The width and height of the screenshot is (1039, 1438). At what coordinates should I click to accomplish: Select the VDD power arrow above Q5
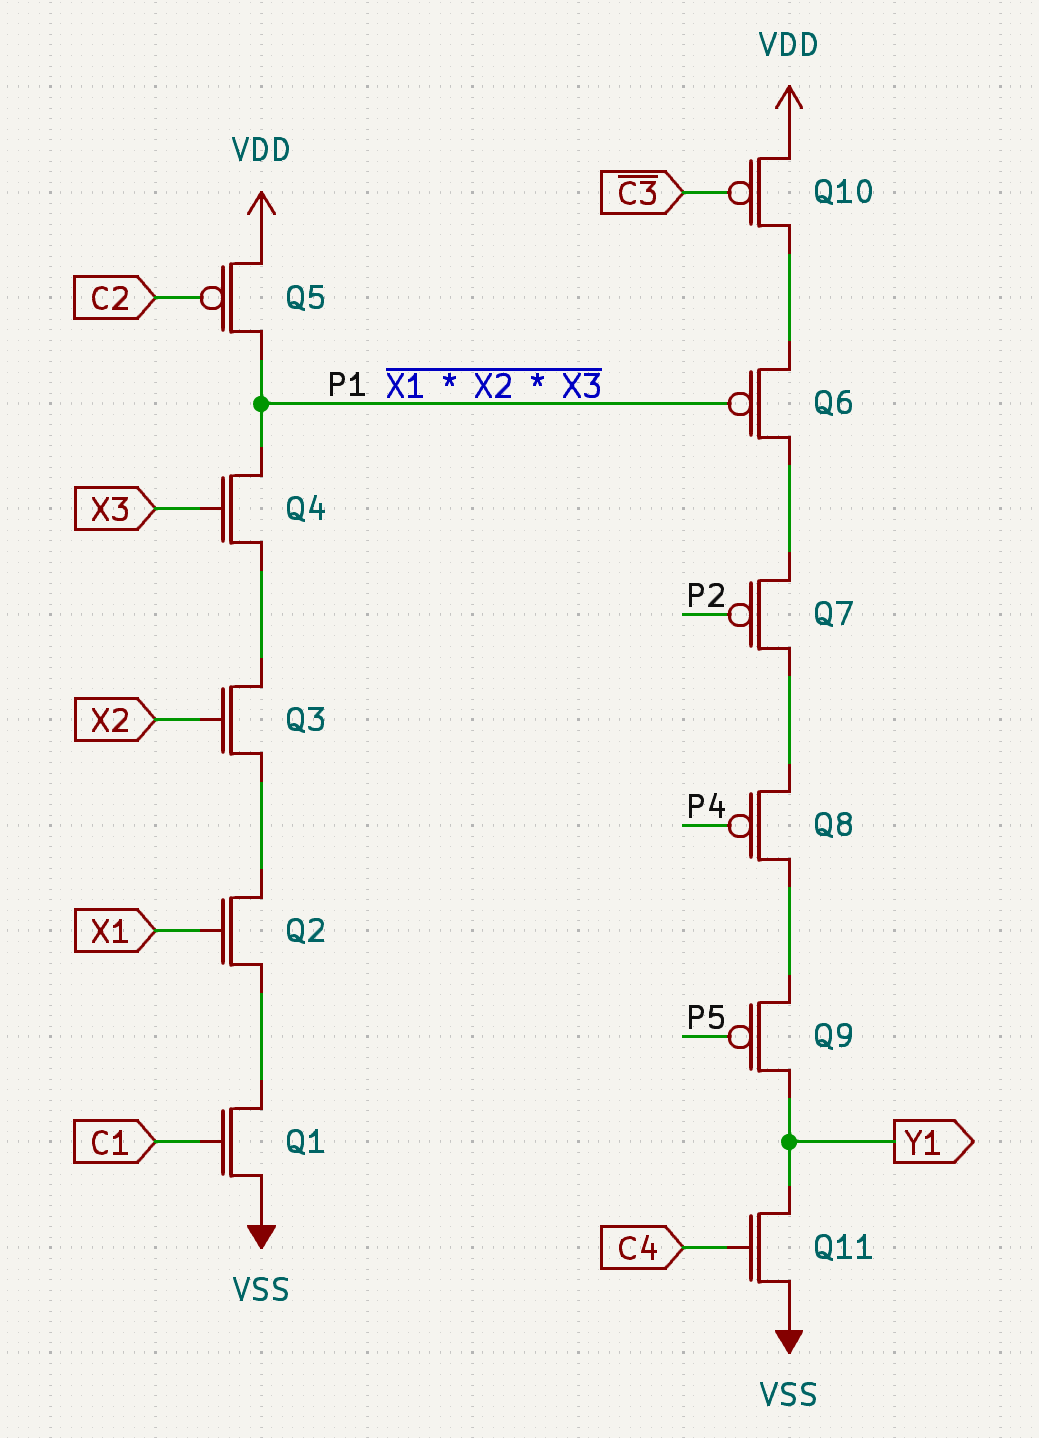[x=261, y=206]
